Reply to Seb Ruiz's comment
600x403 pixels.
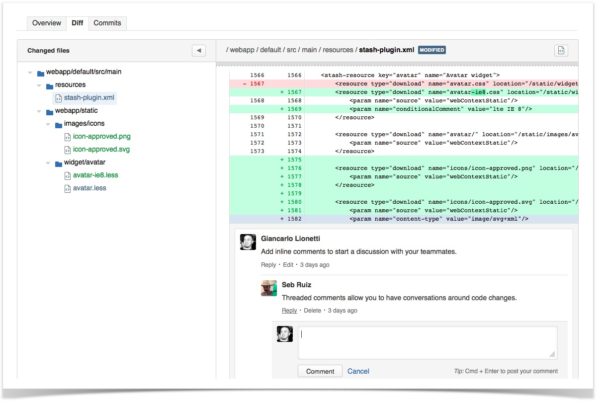click(289, 311)
